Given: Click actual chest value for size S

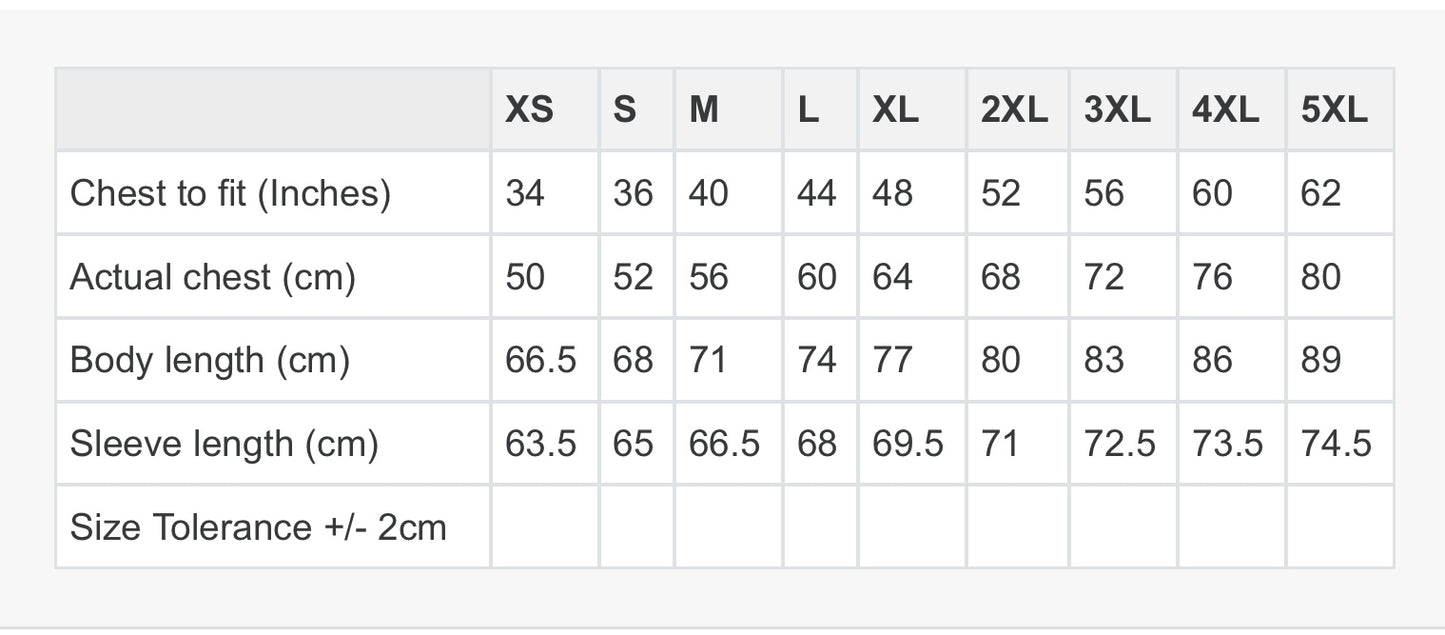Looking at the screenshot, I should 633,277.
